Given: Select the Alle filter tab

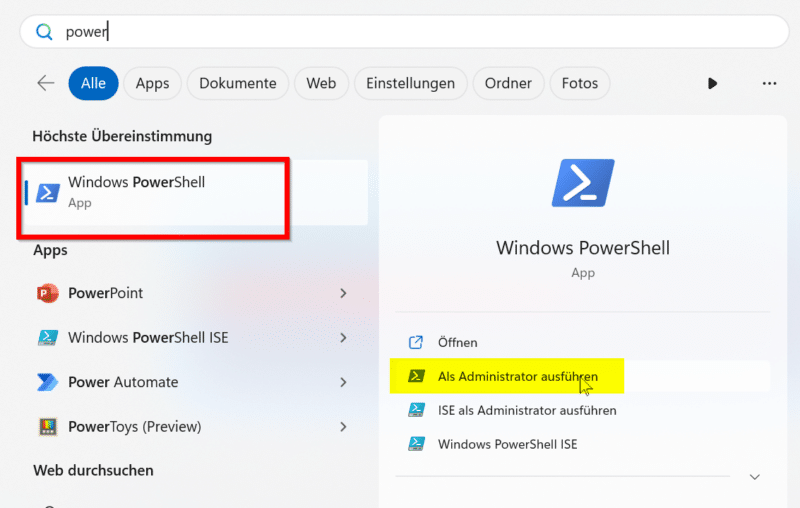Looking at the screenshot, I should [93, 83].
